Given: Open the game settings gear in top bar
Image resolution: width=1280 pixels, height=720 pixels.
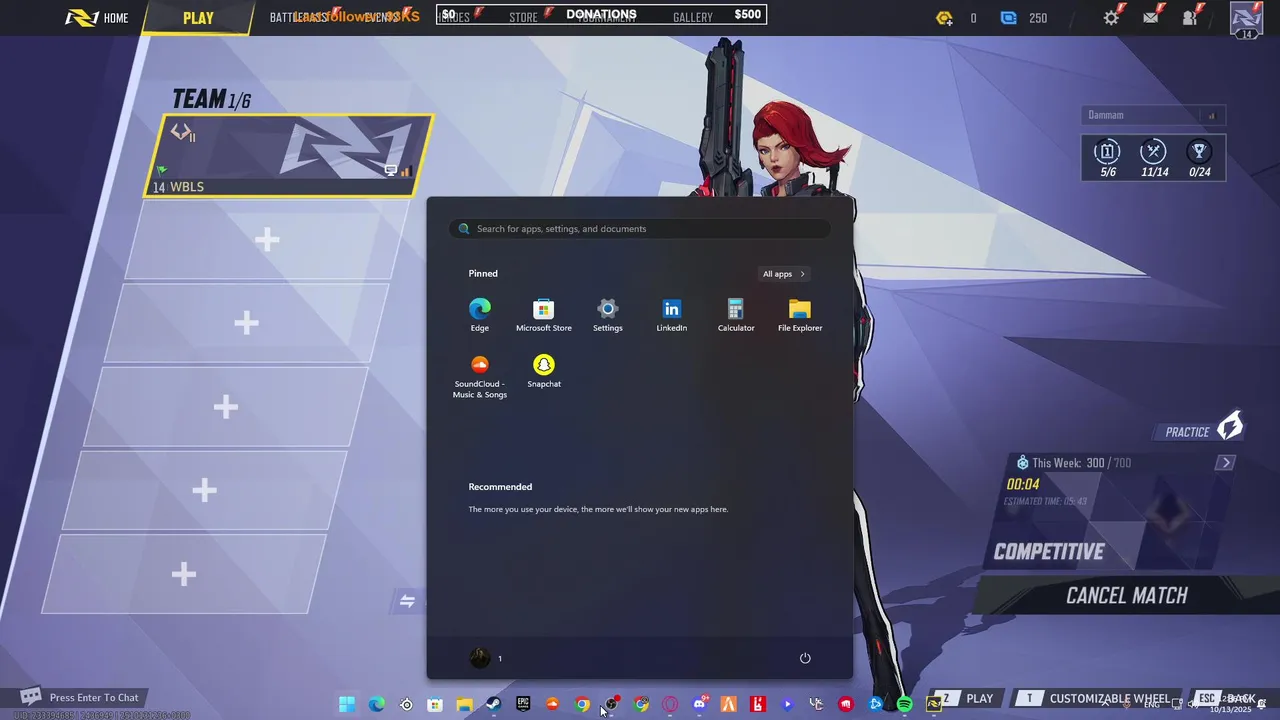Looking at the screenshot, I should [x=1112, y=17].
